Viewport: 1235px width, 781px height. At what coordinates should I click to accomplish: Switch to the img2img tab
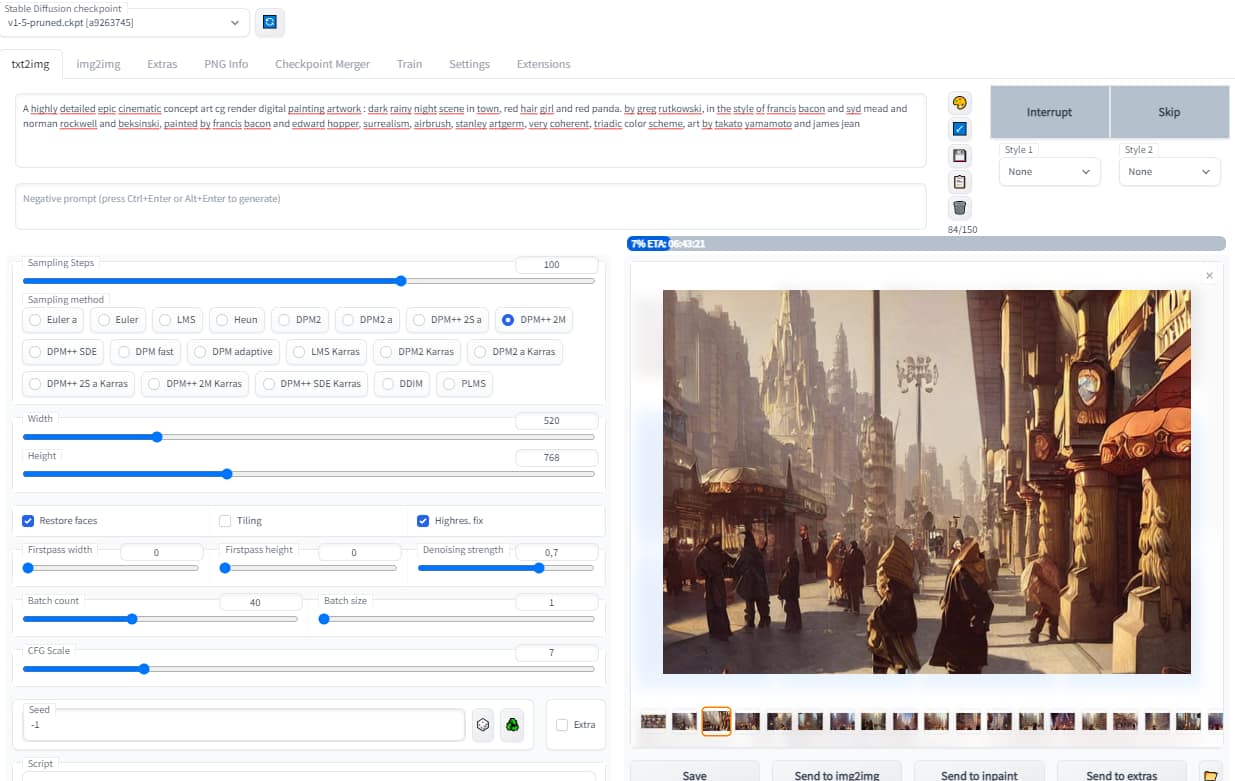coord(98,64)
